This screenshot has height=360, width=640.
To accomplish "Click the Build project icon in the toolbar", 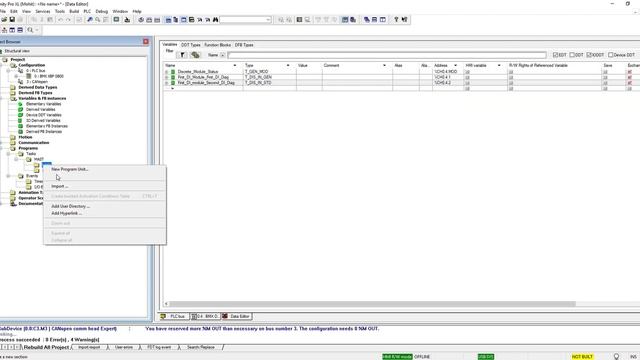I will coord(149,20).
